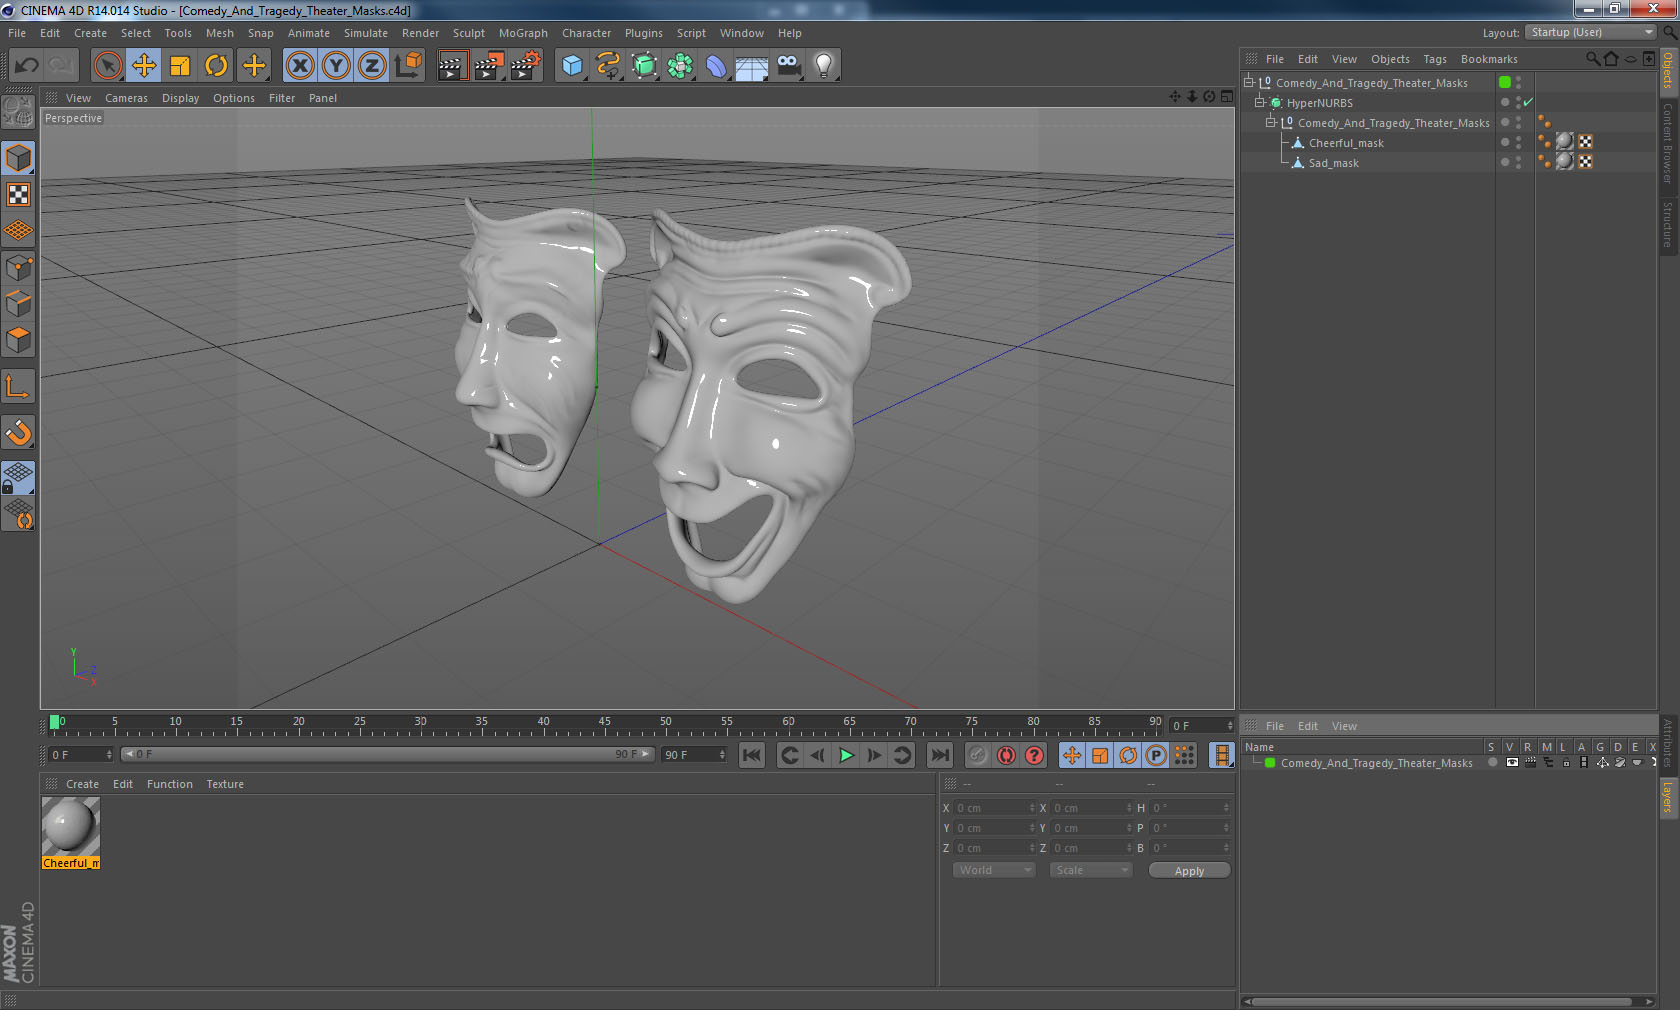Click frame 45 on timeline

pyautogui.click(x=604, y=724)
